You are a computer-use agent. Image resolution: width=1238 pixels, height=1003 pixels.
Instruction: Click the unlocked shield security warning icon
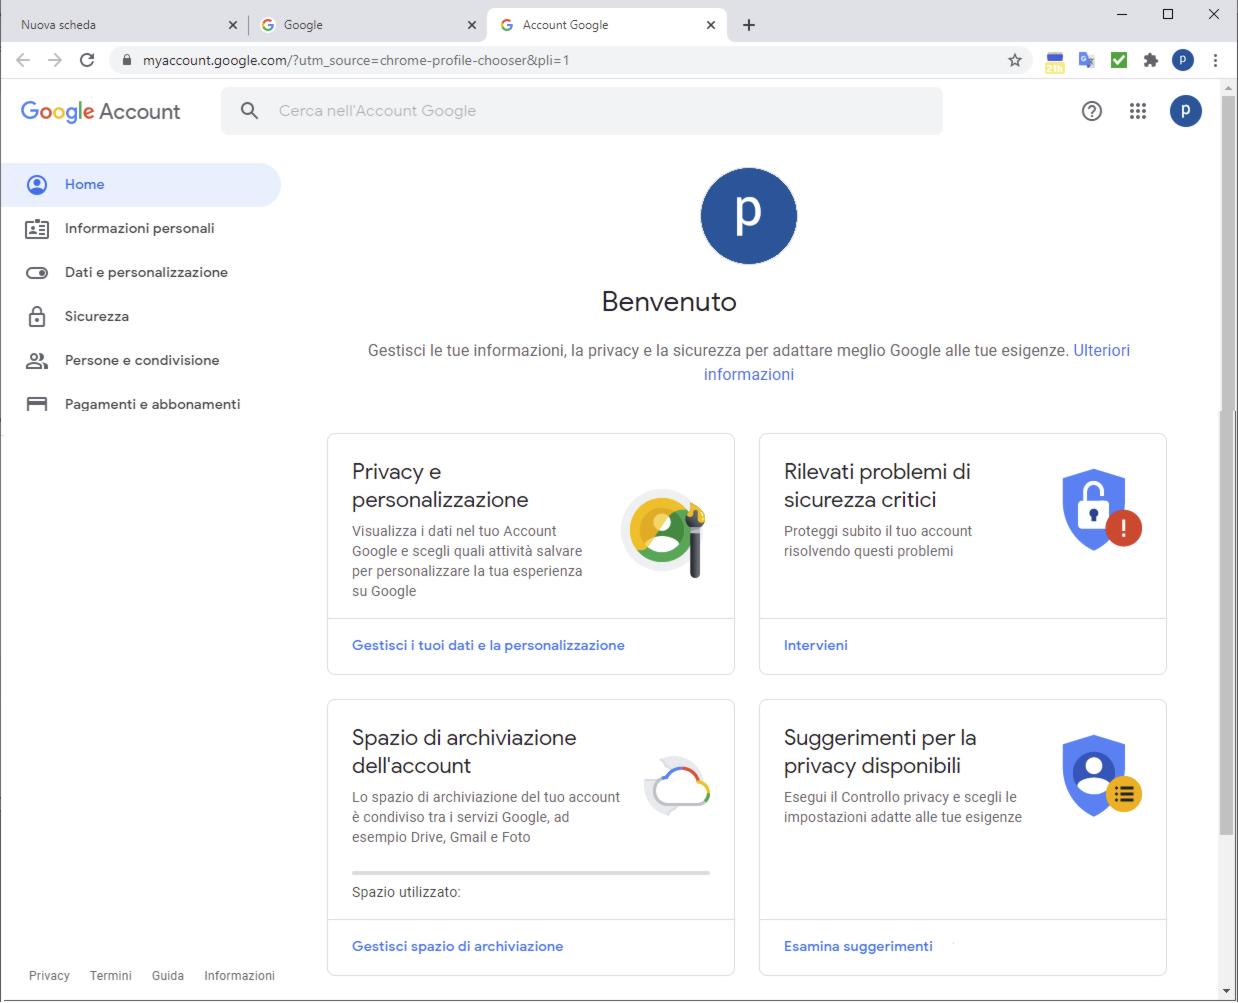(1101, 510)
